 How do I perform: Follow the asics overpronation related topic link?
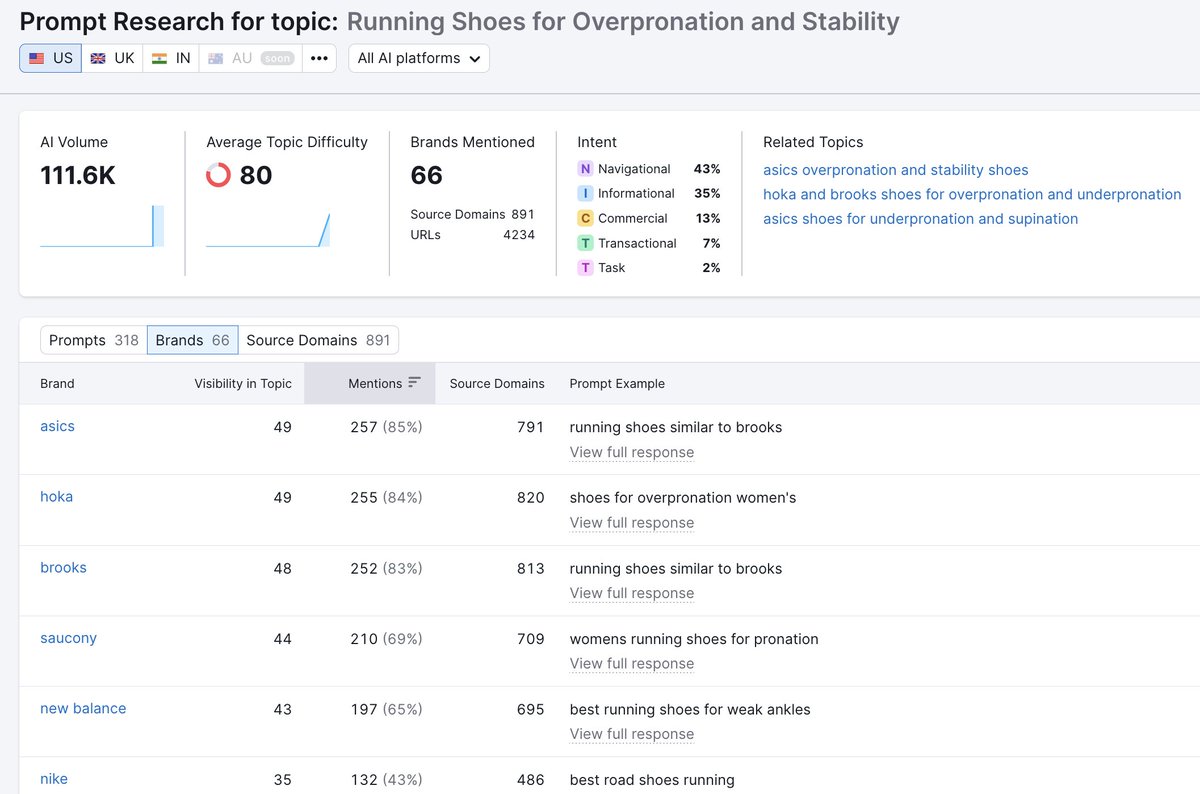[x=896, y=170]
